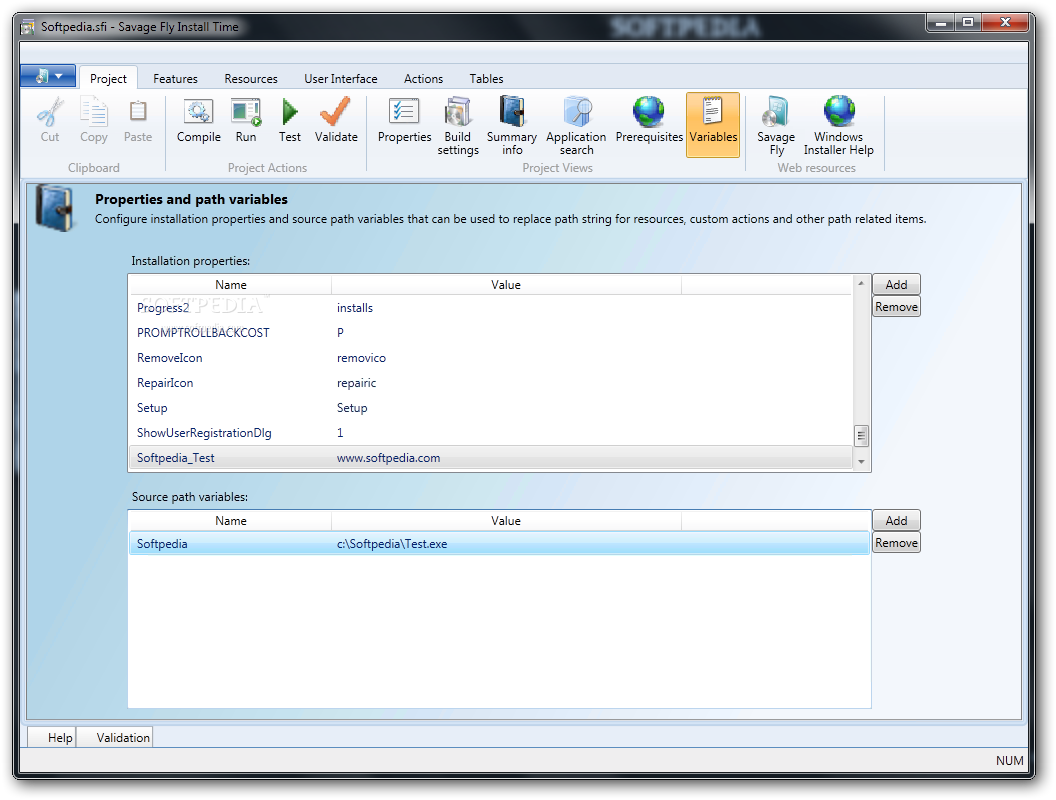
Task: Switch to the Tables ribbon tab
Action: click(x=486, y=79)
